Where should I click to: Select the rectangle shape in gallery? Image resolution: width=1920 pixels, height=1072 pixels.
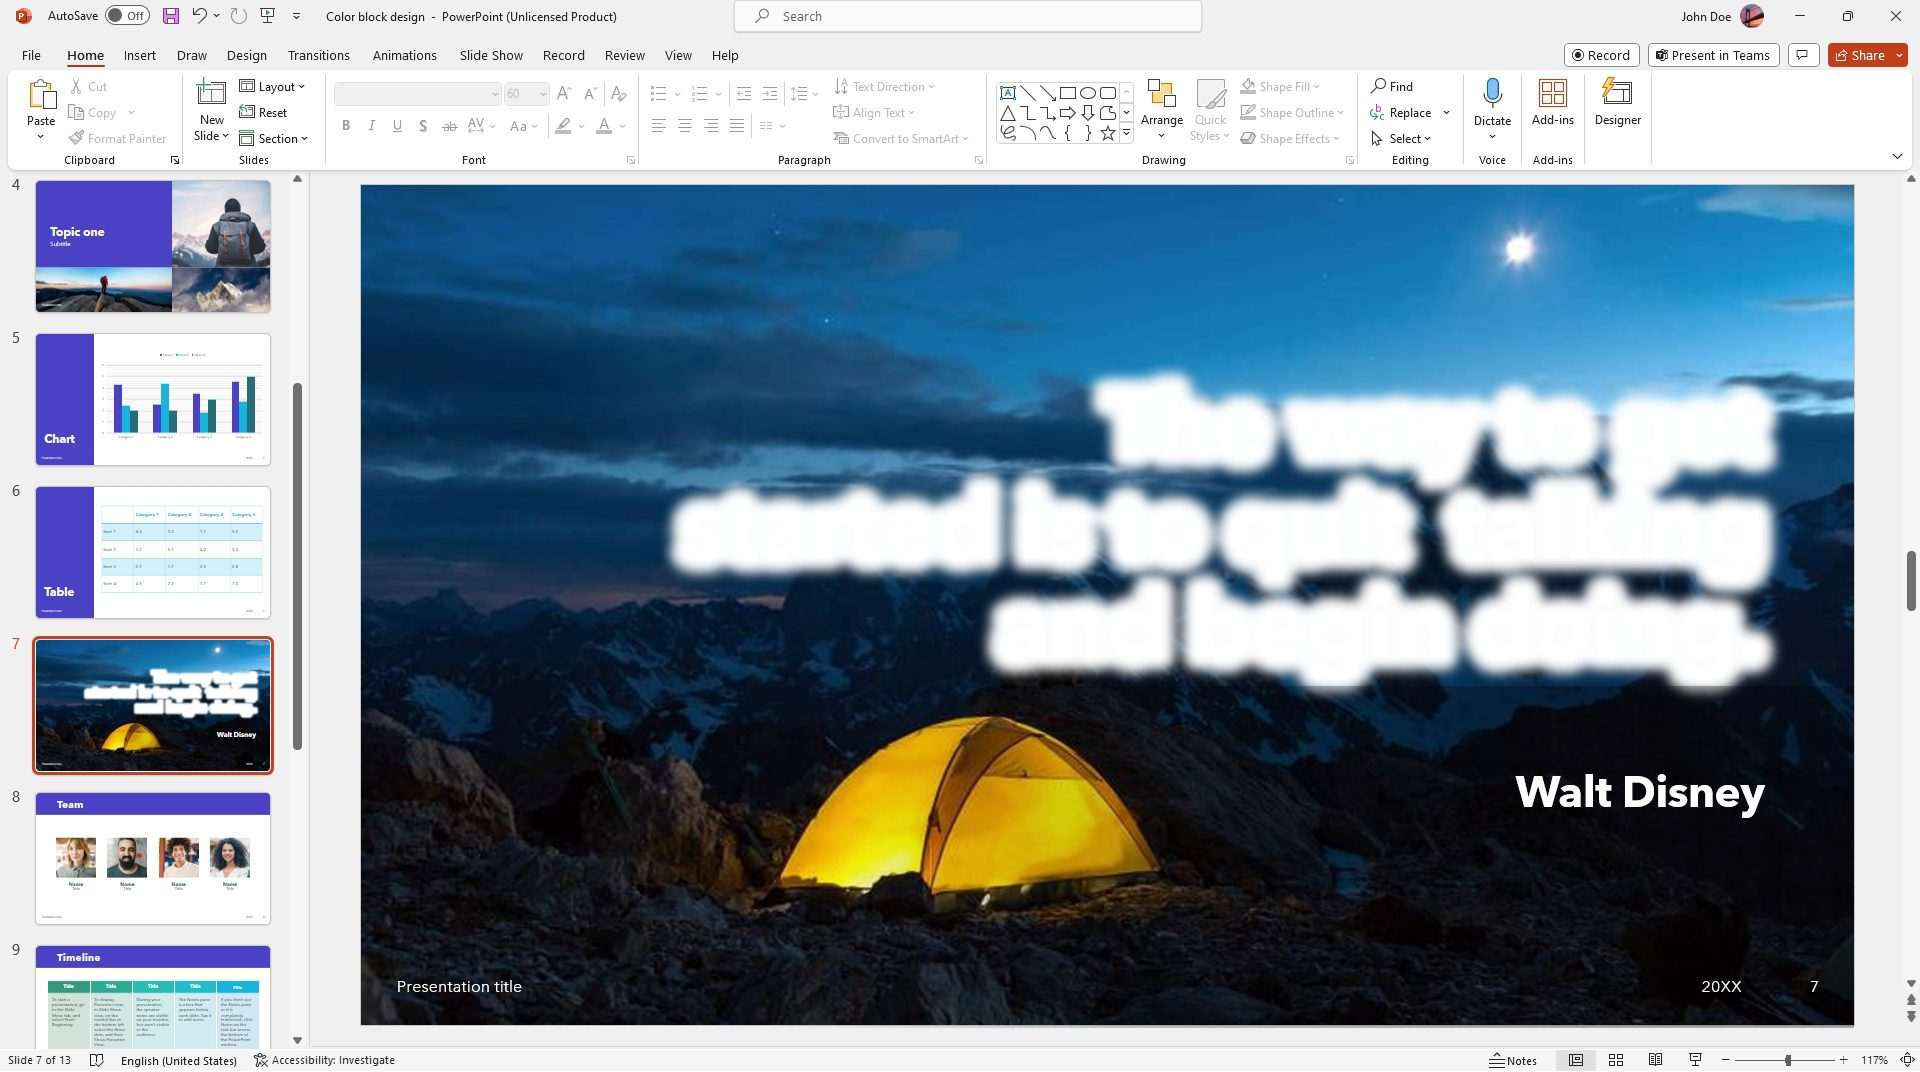[x=1068, y=93]
